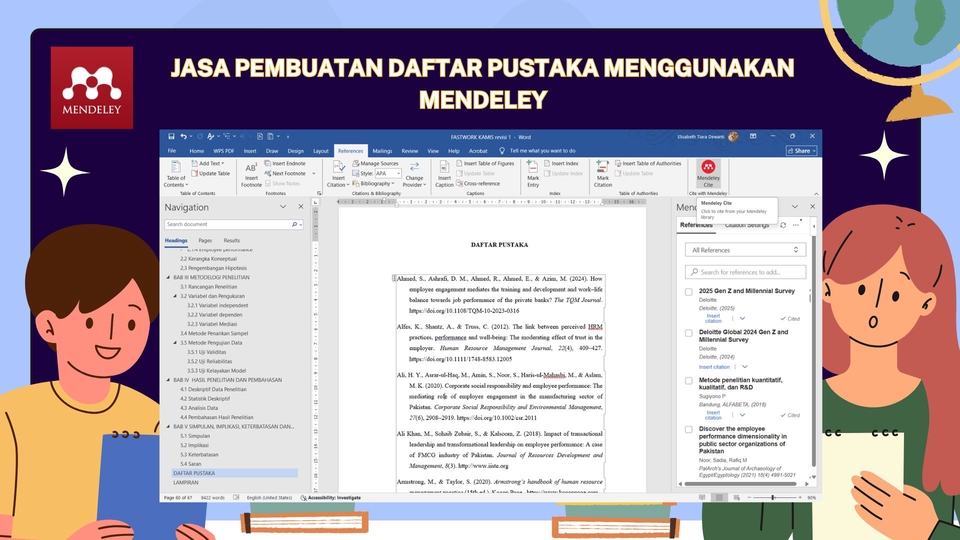
Task: Open the All References collection dropdown
Action: click(745, 250)
